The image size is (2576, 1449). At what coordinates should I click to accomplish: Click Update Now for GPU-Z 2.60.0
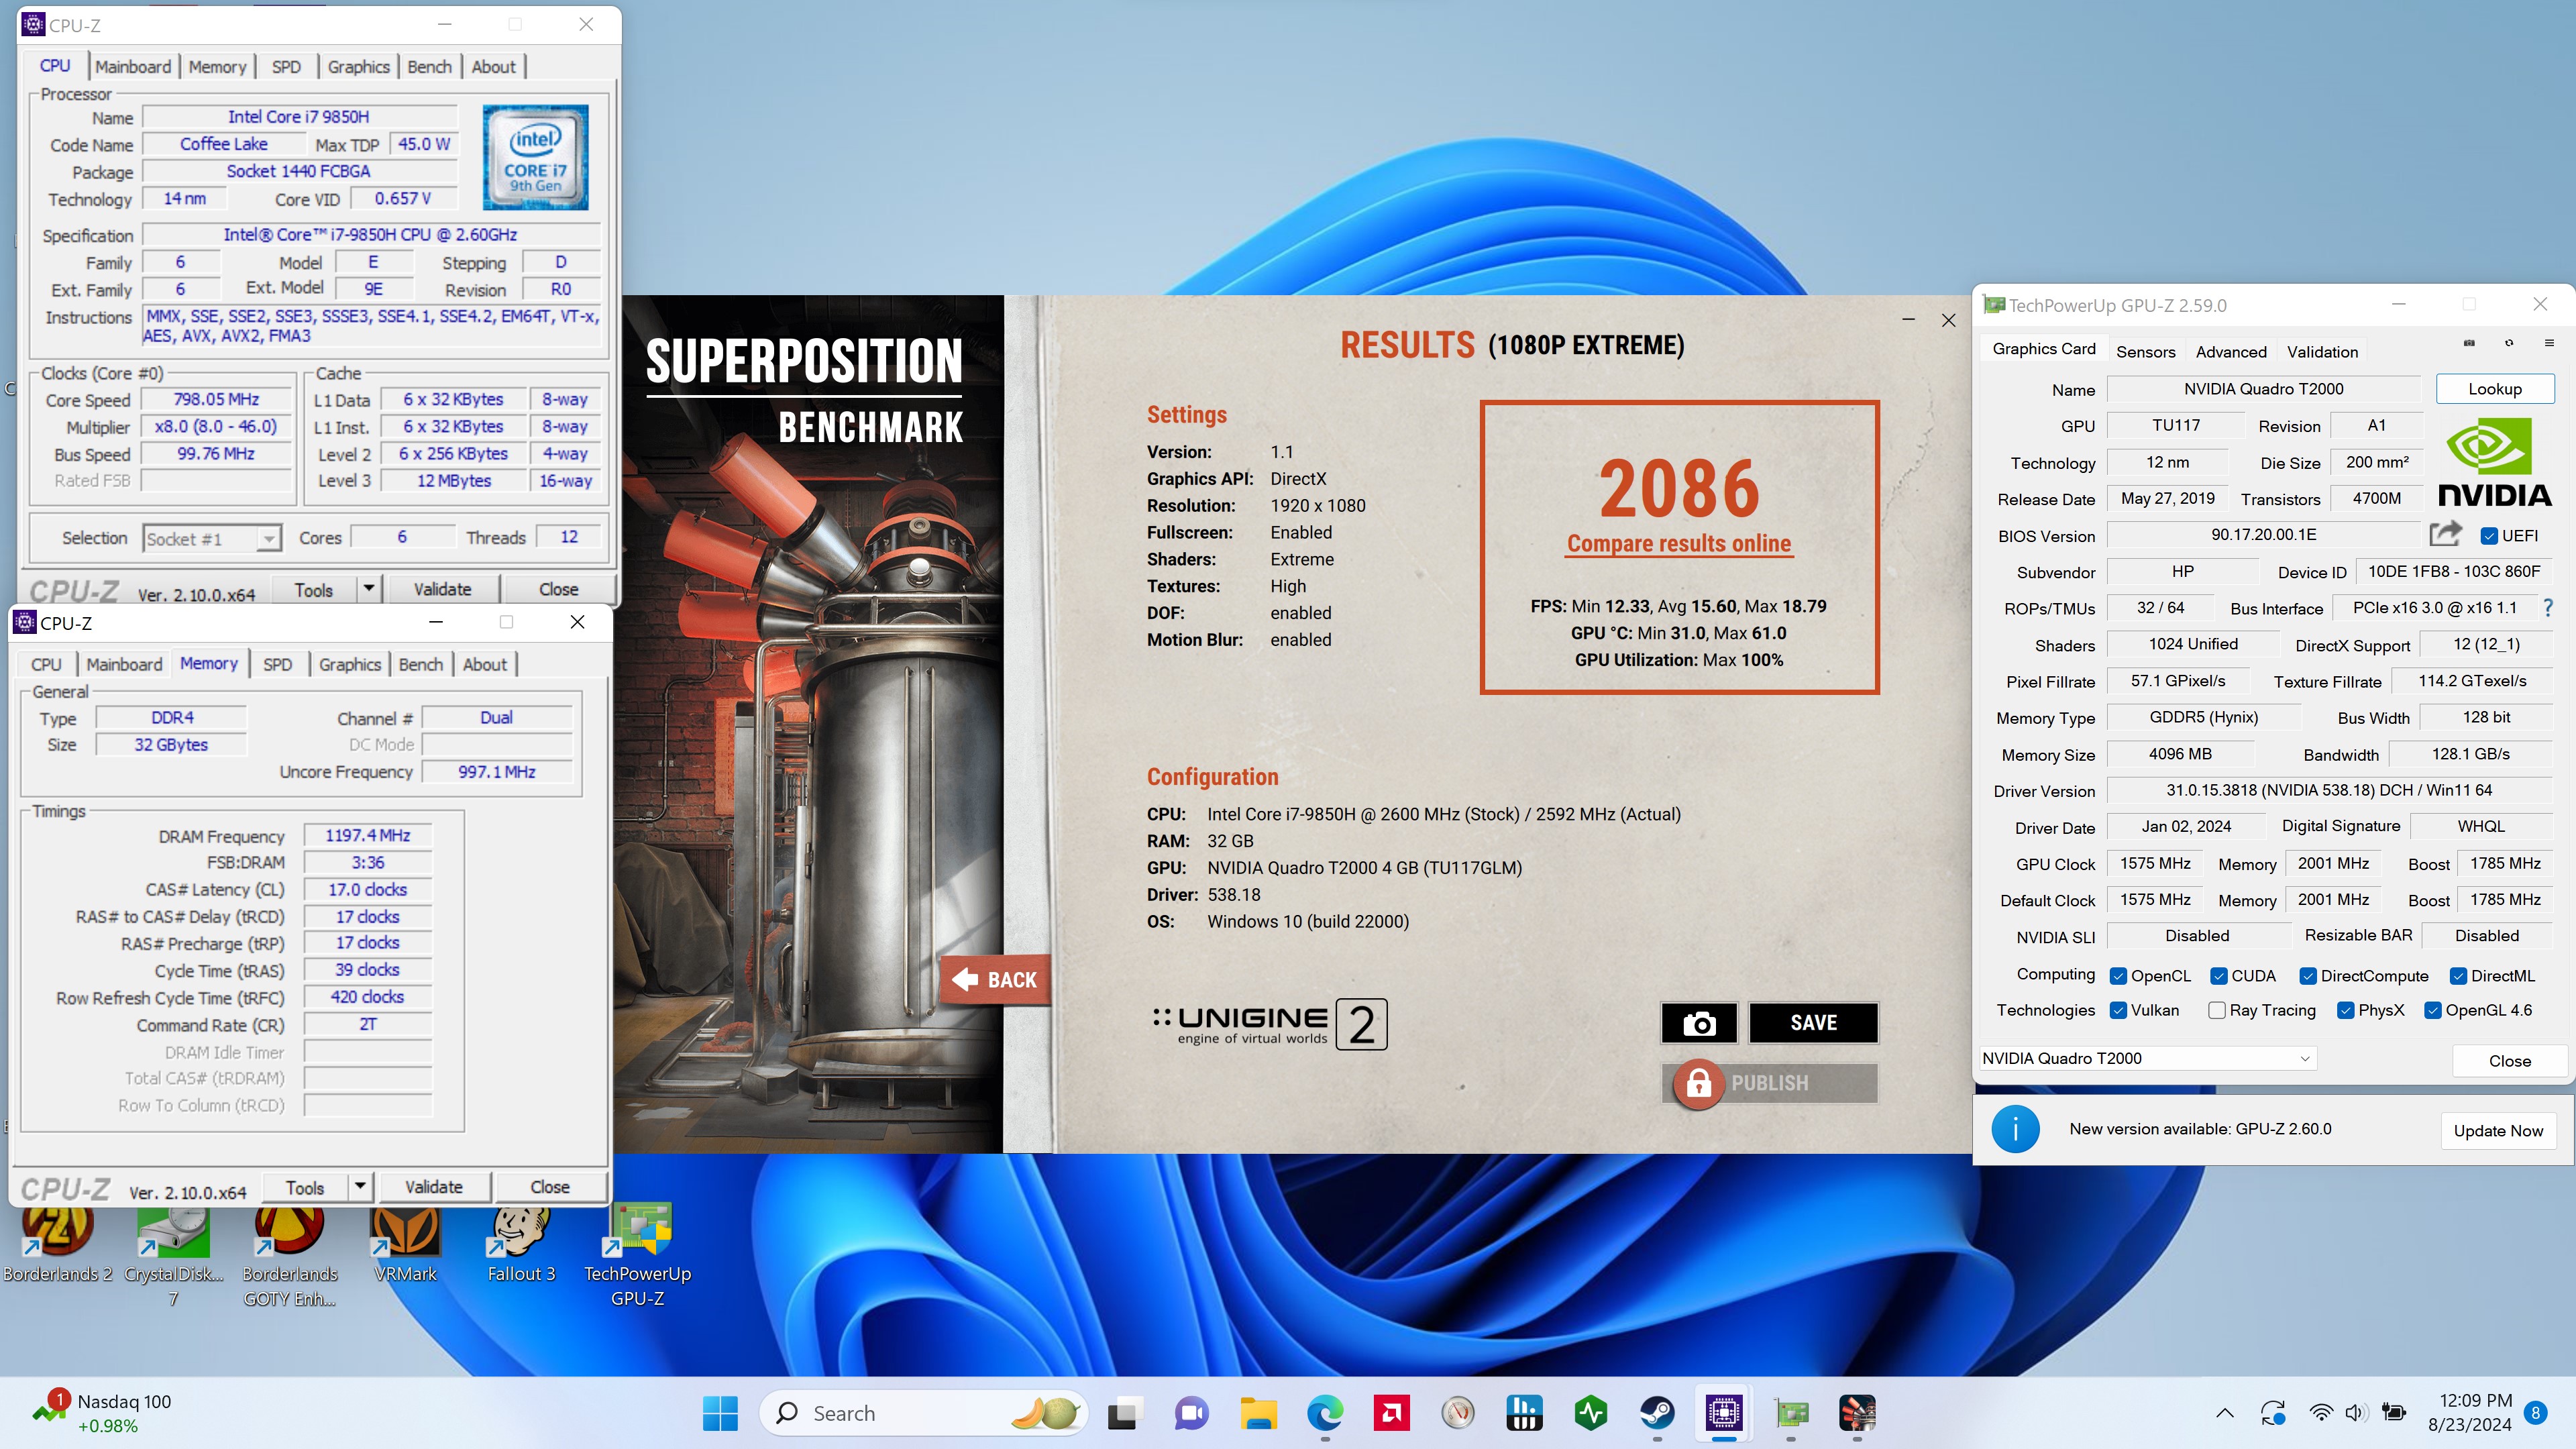2498,1130
